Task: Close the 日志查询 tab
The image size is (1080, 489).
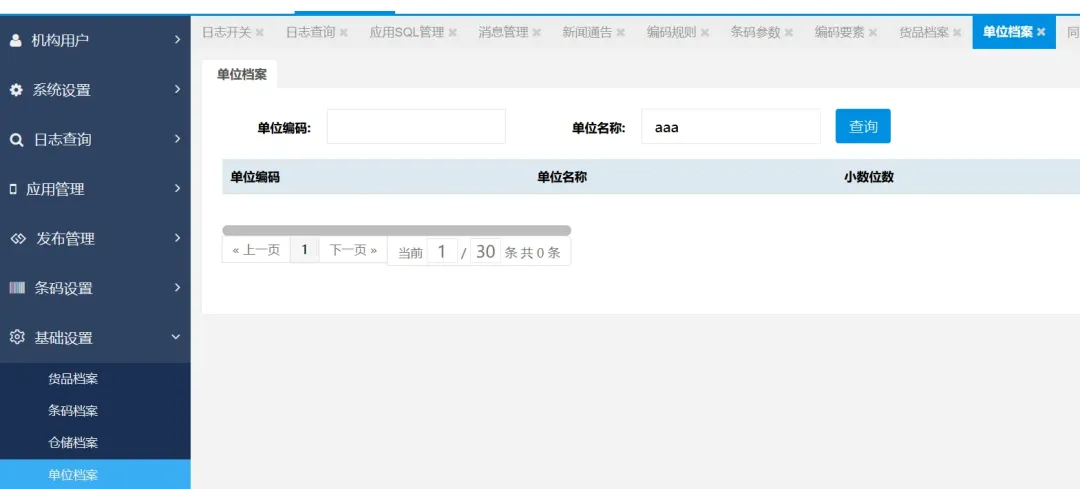Action: (x=344, y=32)
